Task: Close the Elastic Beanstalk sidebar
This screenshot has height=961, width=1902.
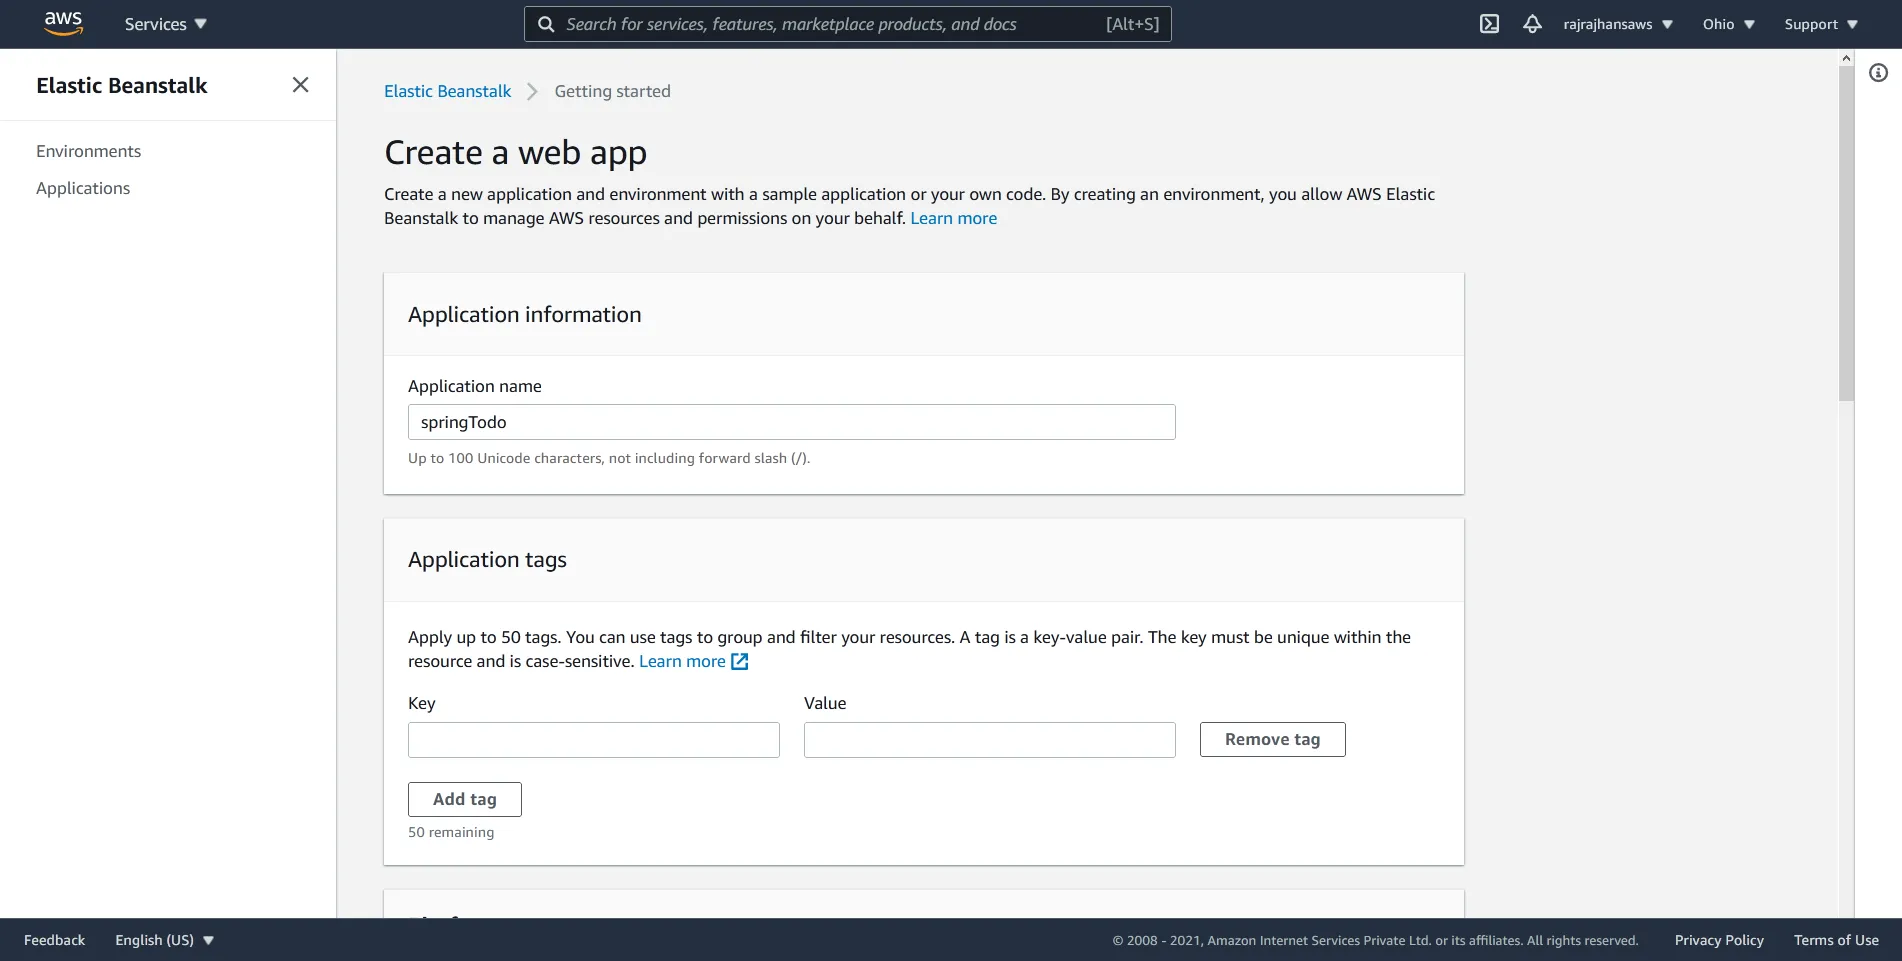Action: tap(300, 84)
